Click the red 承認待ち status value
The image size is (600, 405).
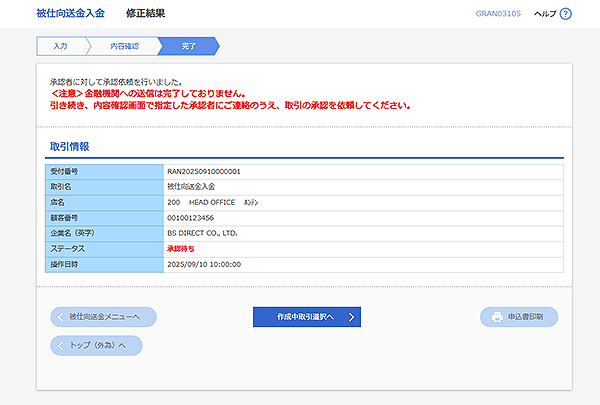click(x=181, y=249)
